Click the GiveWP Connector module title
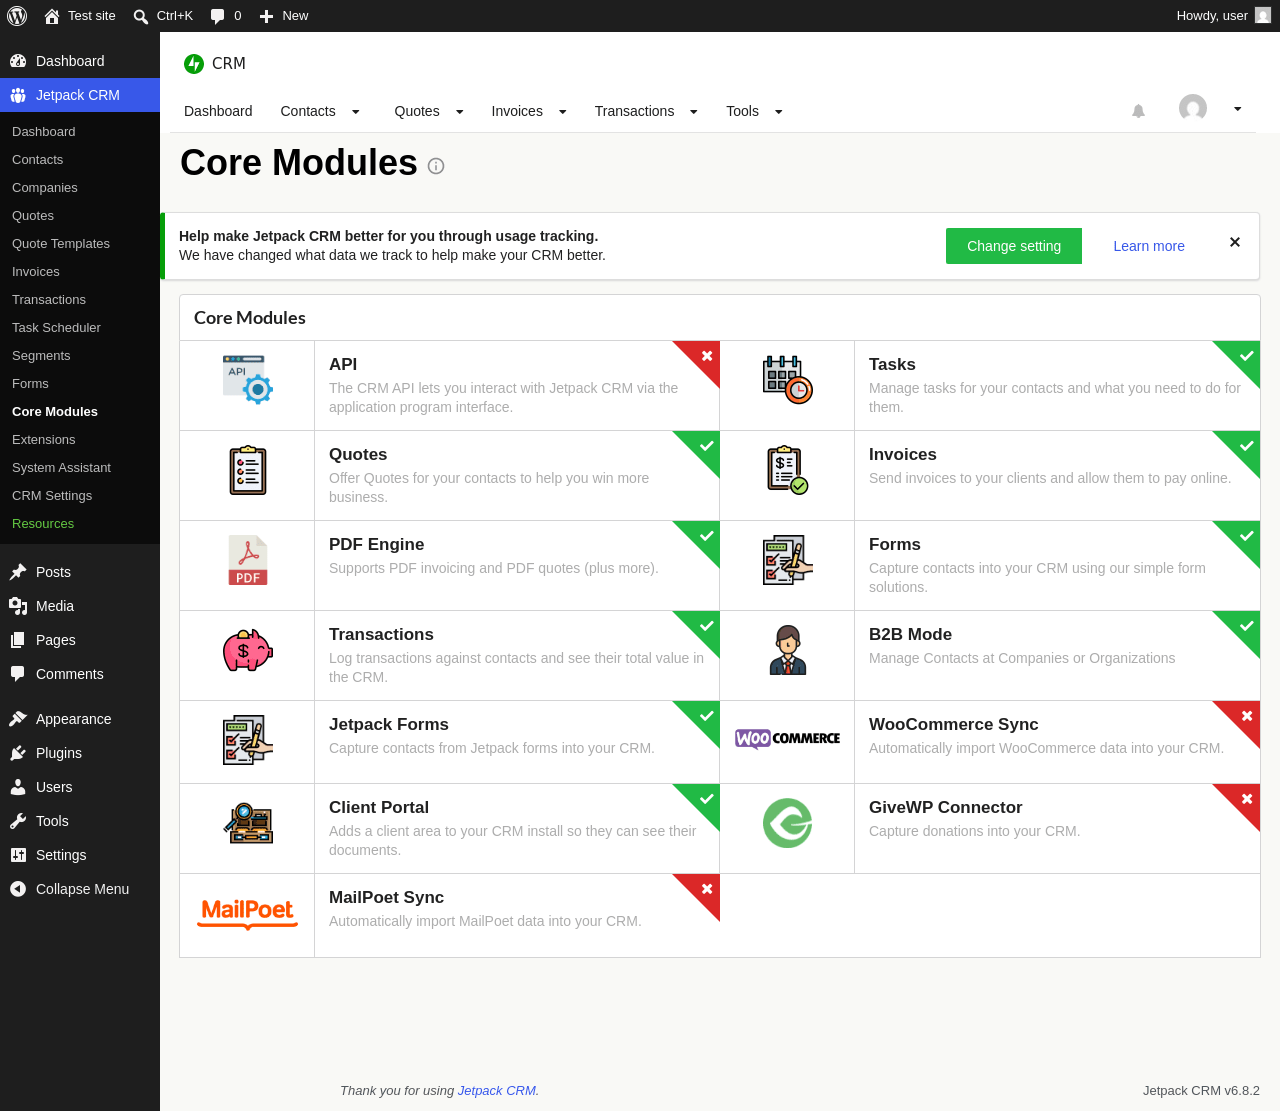Viewport: 1280px width, 1111px height. [x=946, y=808]
